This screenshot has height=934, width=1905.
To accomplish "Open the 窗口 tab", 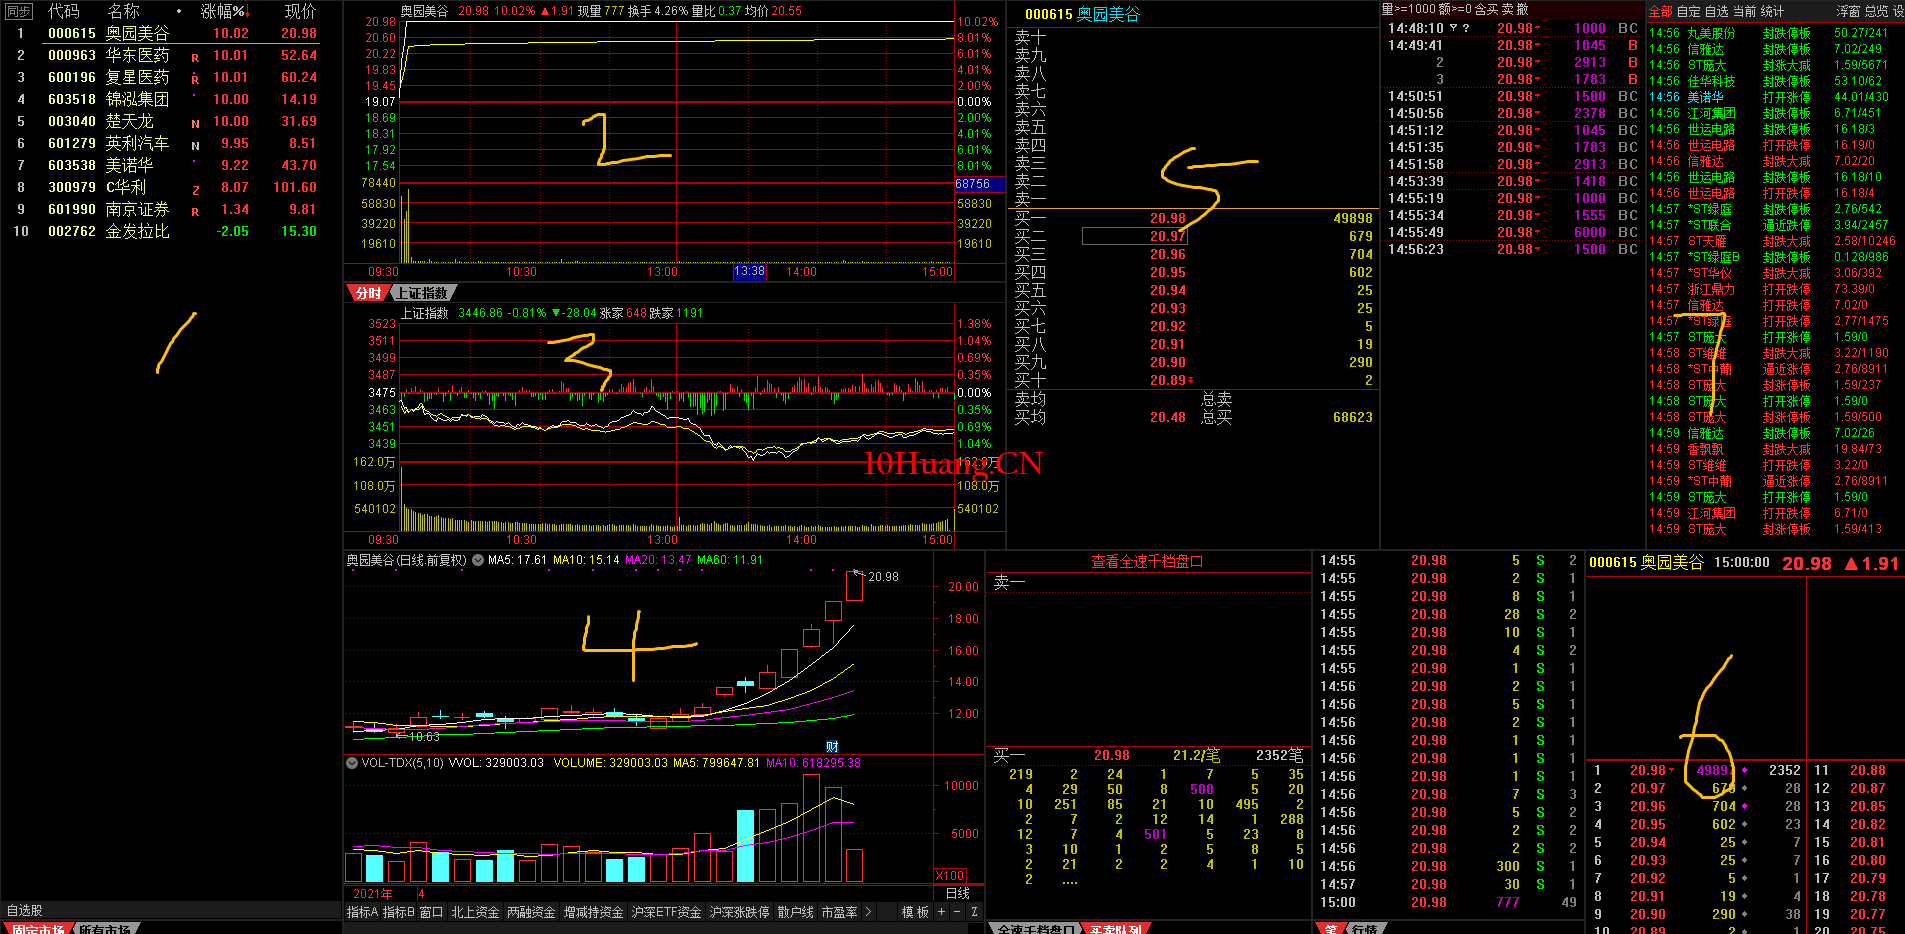I will [431, 912].
